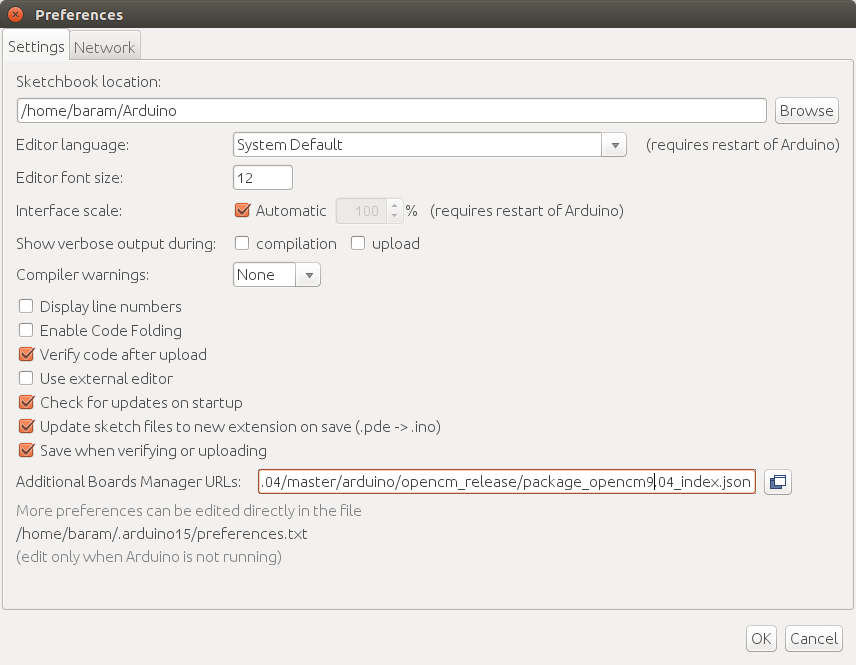Enable Display line numbers
This screenshot has width=856, height=665.
click(x=26, y=307)
